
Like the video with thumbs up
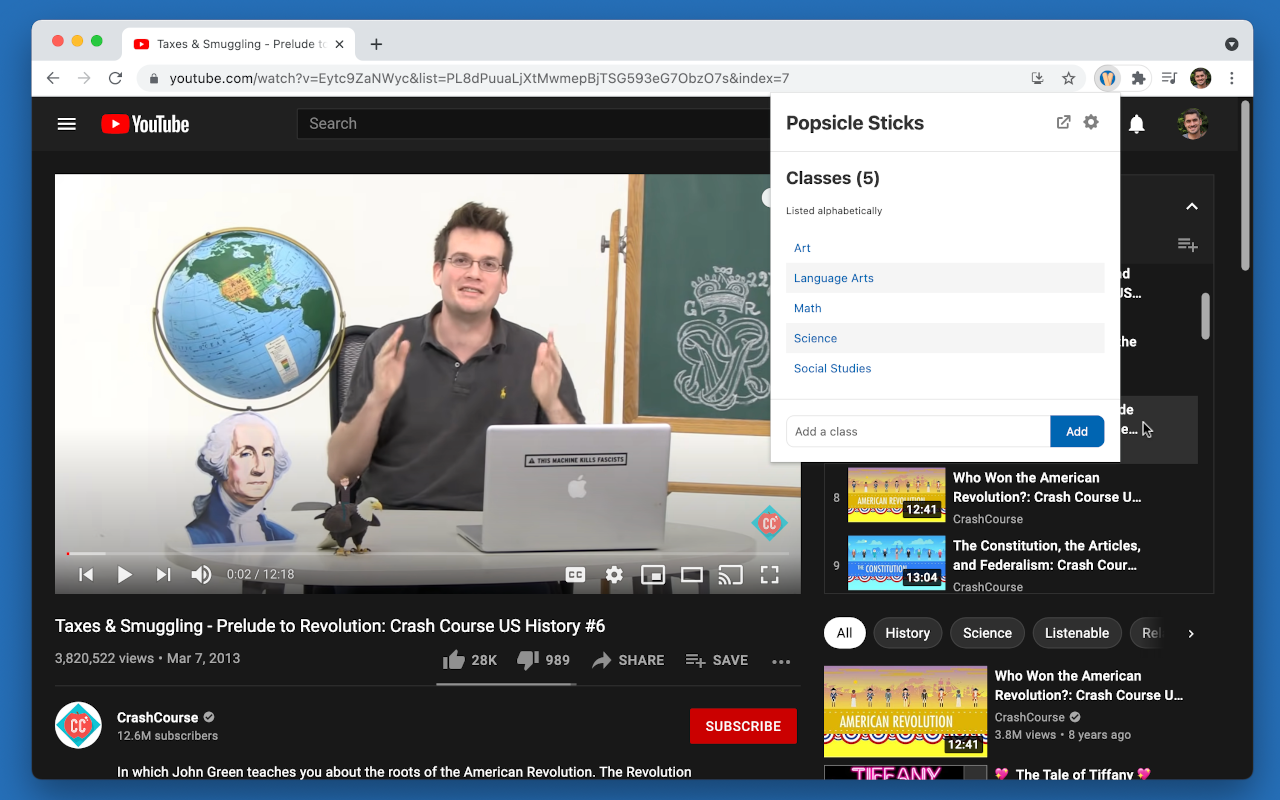pyautogui.click(x=470, y=660)
